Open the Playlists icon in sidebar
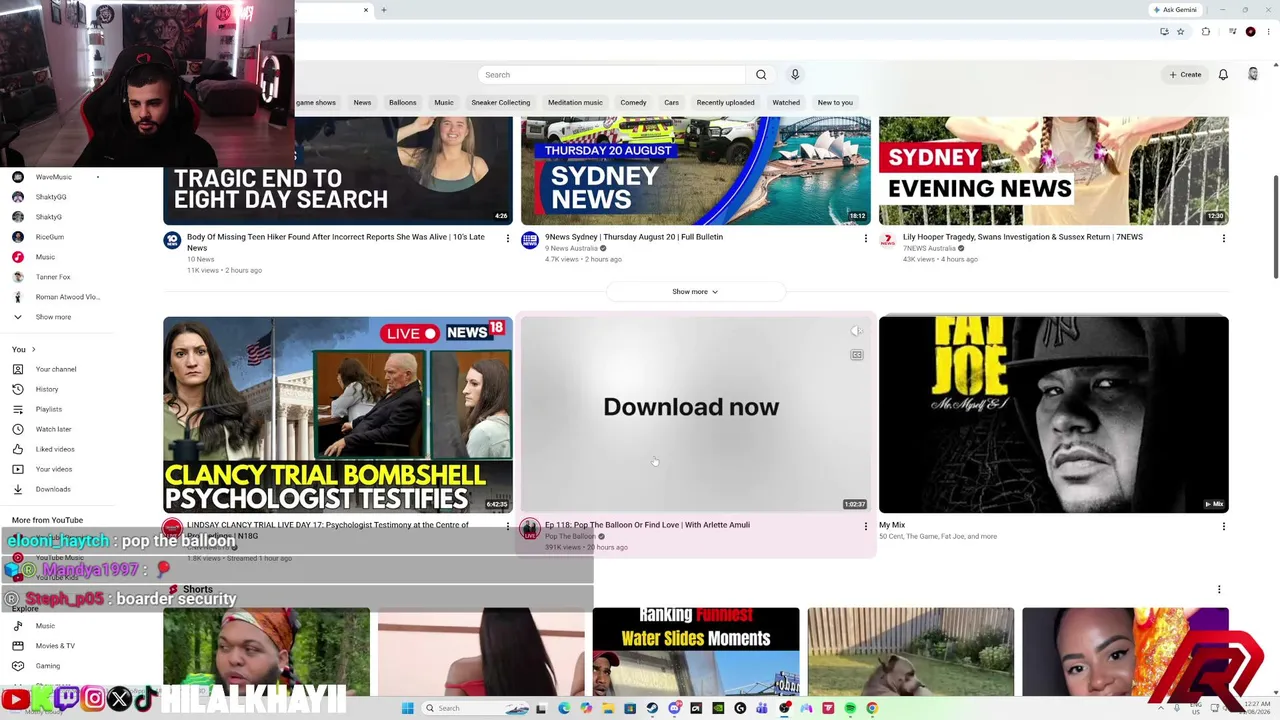Viewport: 1280px width, 720px height. pos(18,409)
